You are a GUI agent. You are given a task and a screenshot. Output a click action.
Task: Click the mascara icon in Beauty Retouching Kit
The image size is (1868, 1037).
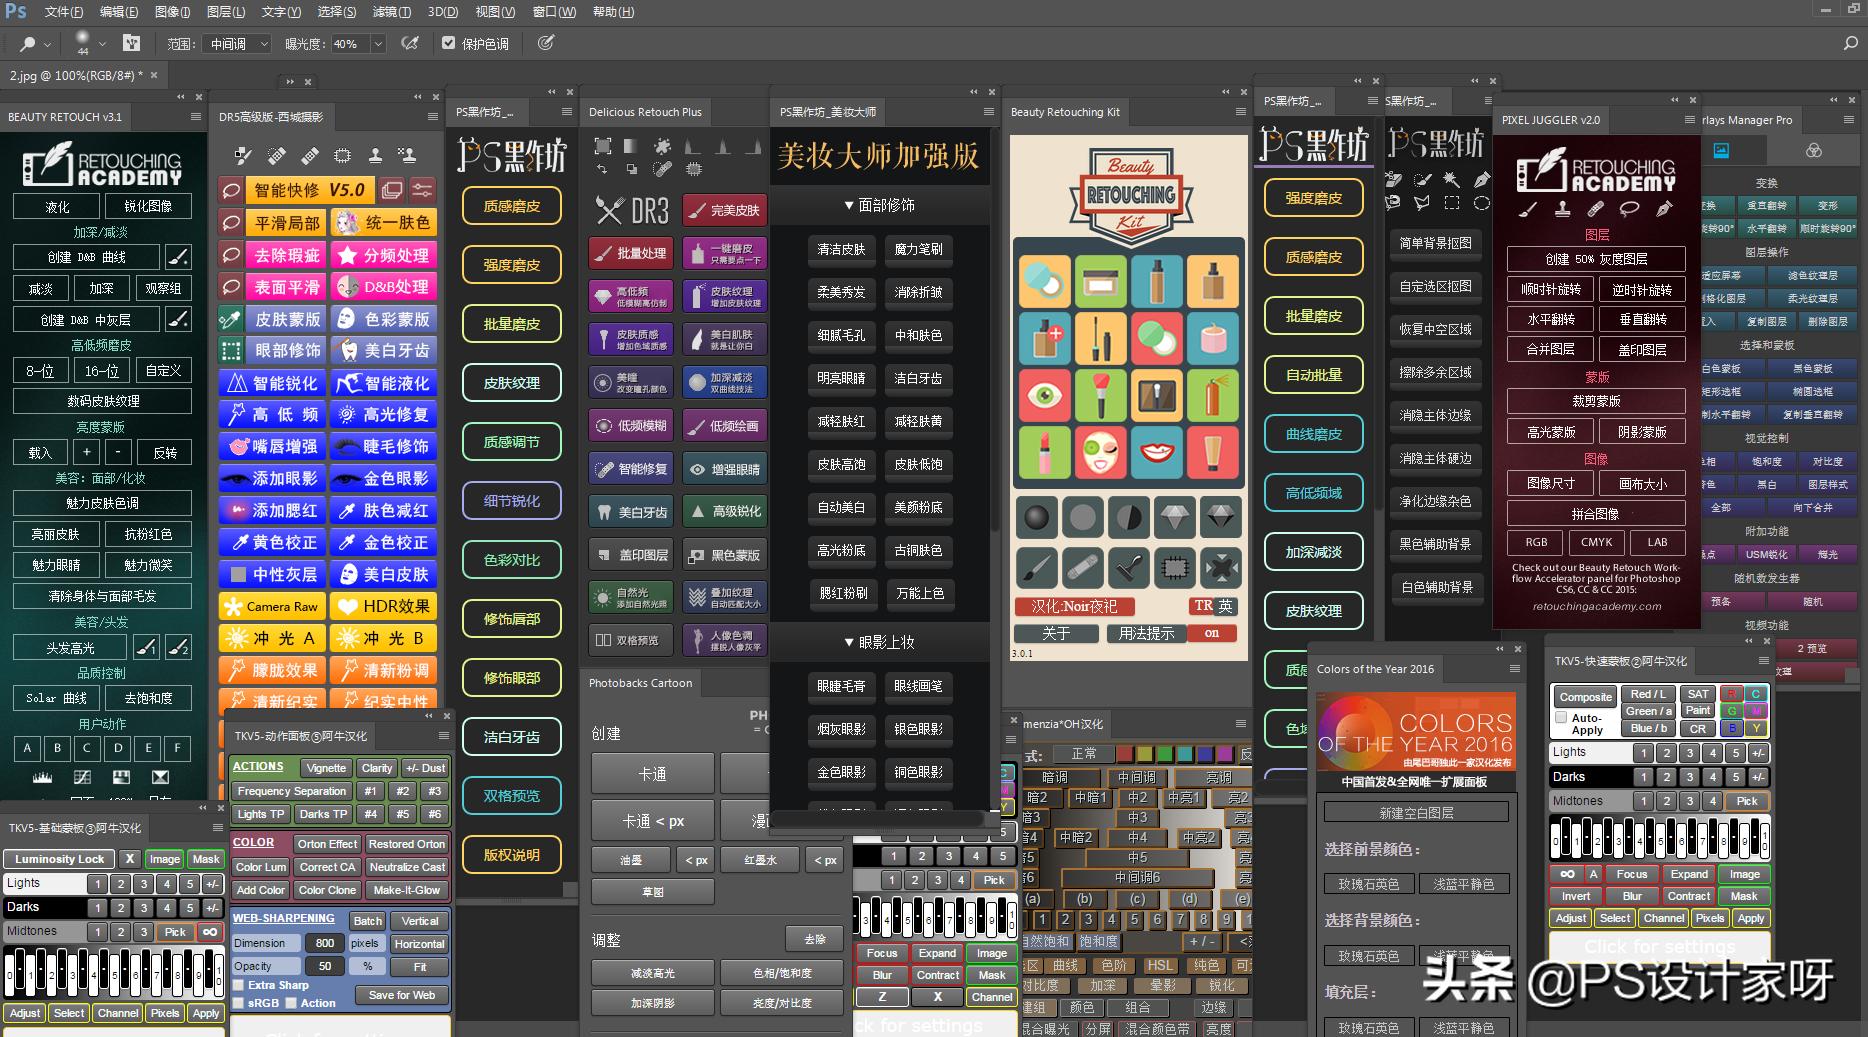click(1100, 338)
